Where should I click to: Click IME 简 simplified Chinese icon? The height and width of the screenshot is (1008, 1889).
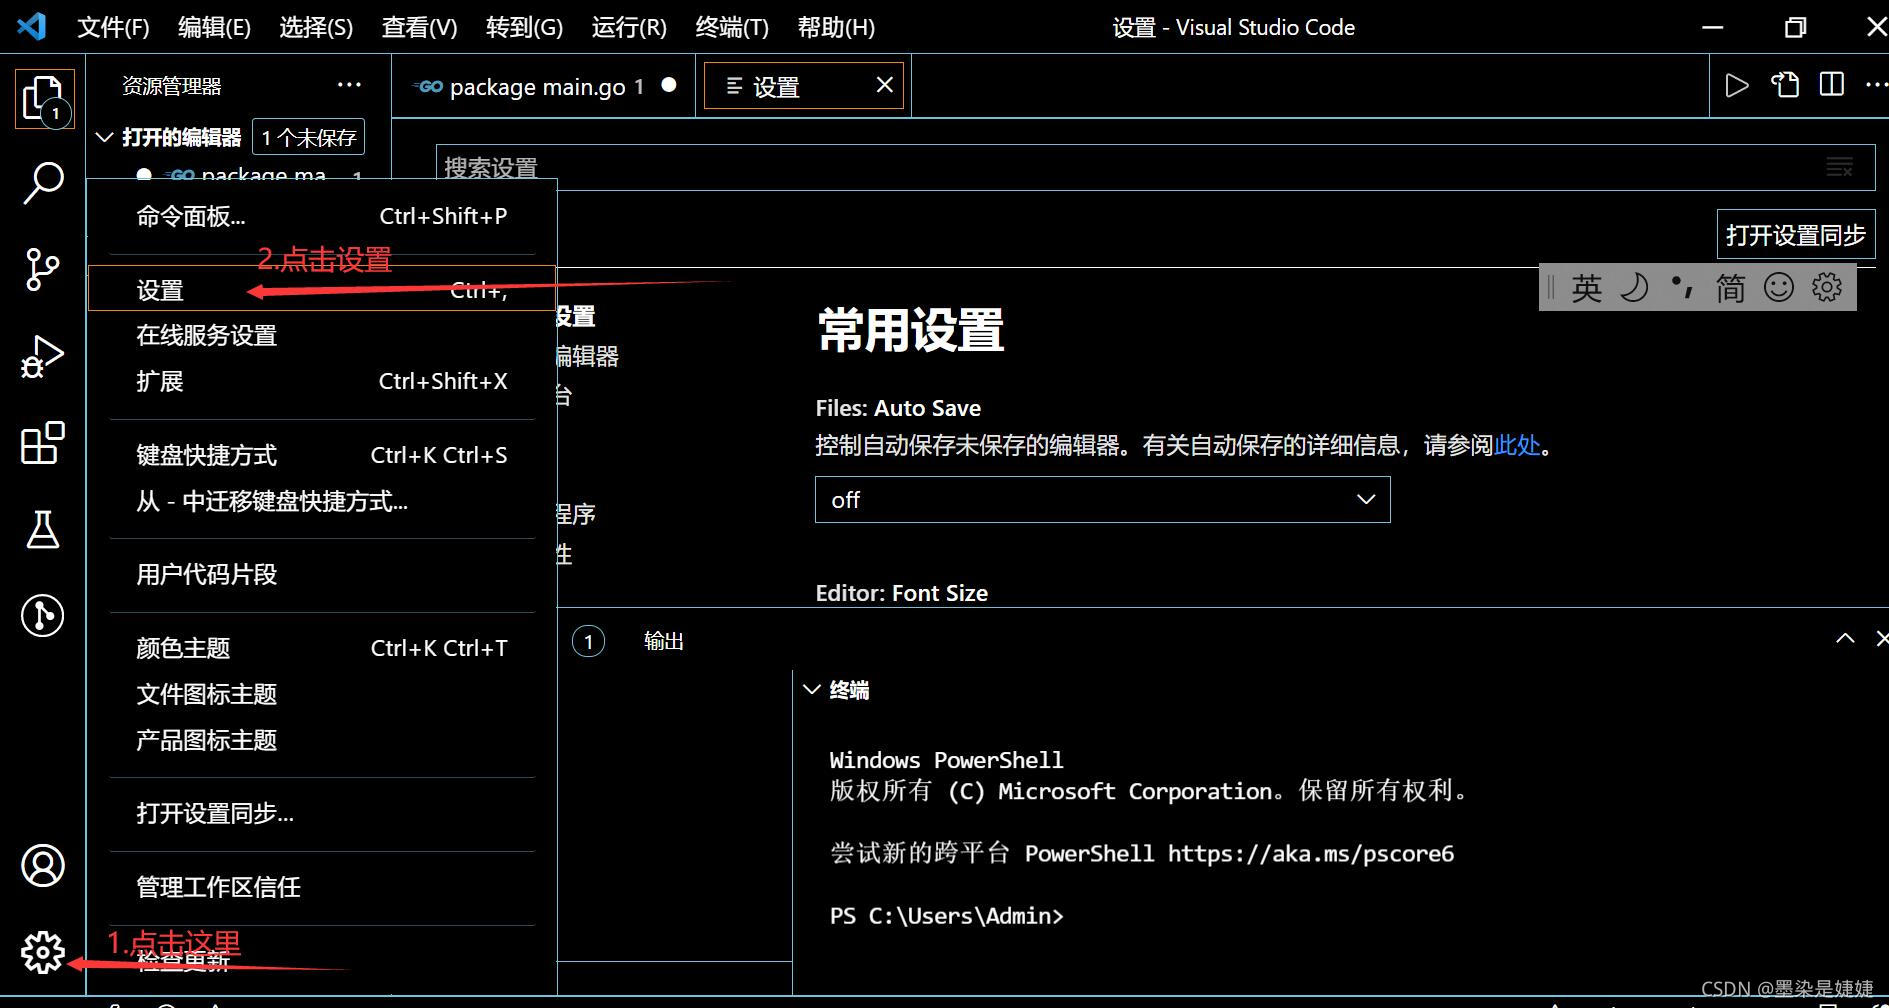point(1730,288)
